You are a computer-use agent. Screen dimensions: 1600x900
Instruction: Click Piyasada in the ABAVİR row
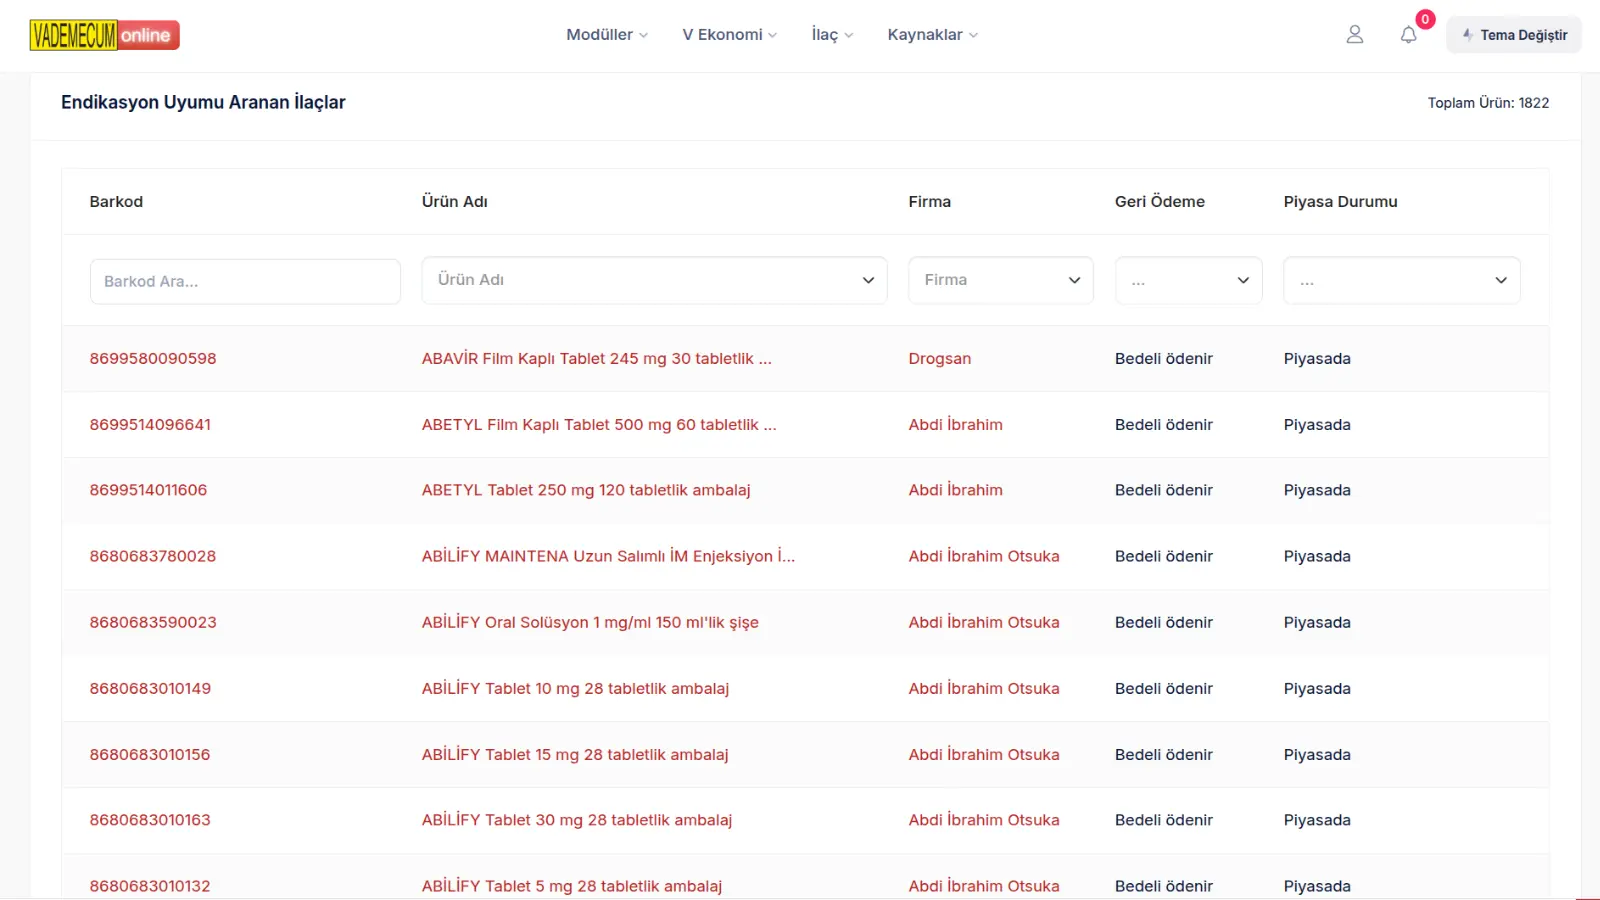[1317, 359]
